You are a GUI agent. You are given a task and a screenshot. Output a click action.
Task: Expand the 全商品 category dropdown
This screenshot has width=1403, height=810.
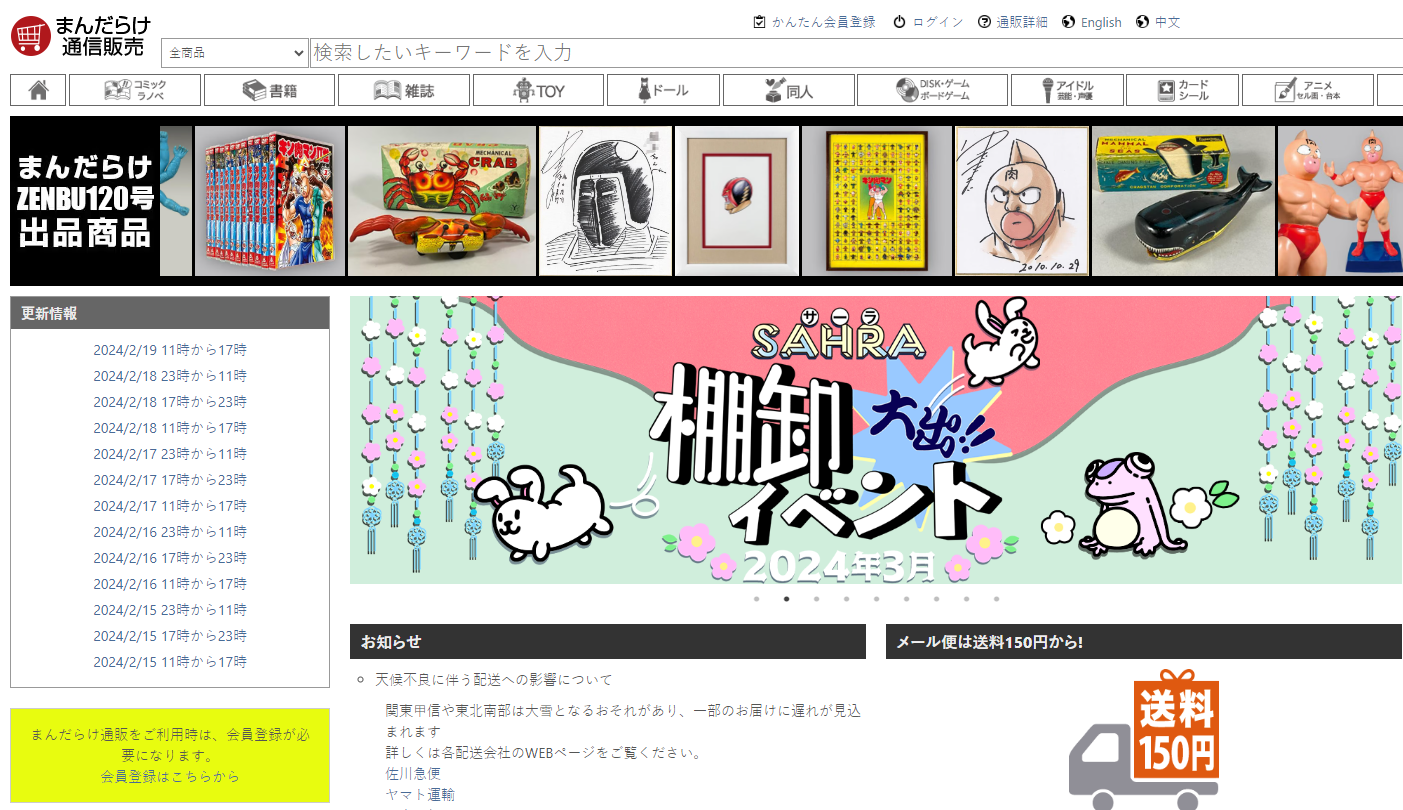tap(235, 53)
